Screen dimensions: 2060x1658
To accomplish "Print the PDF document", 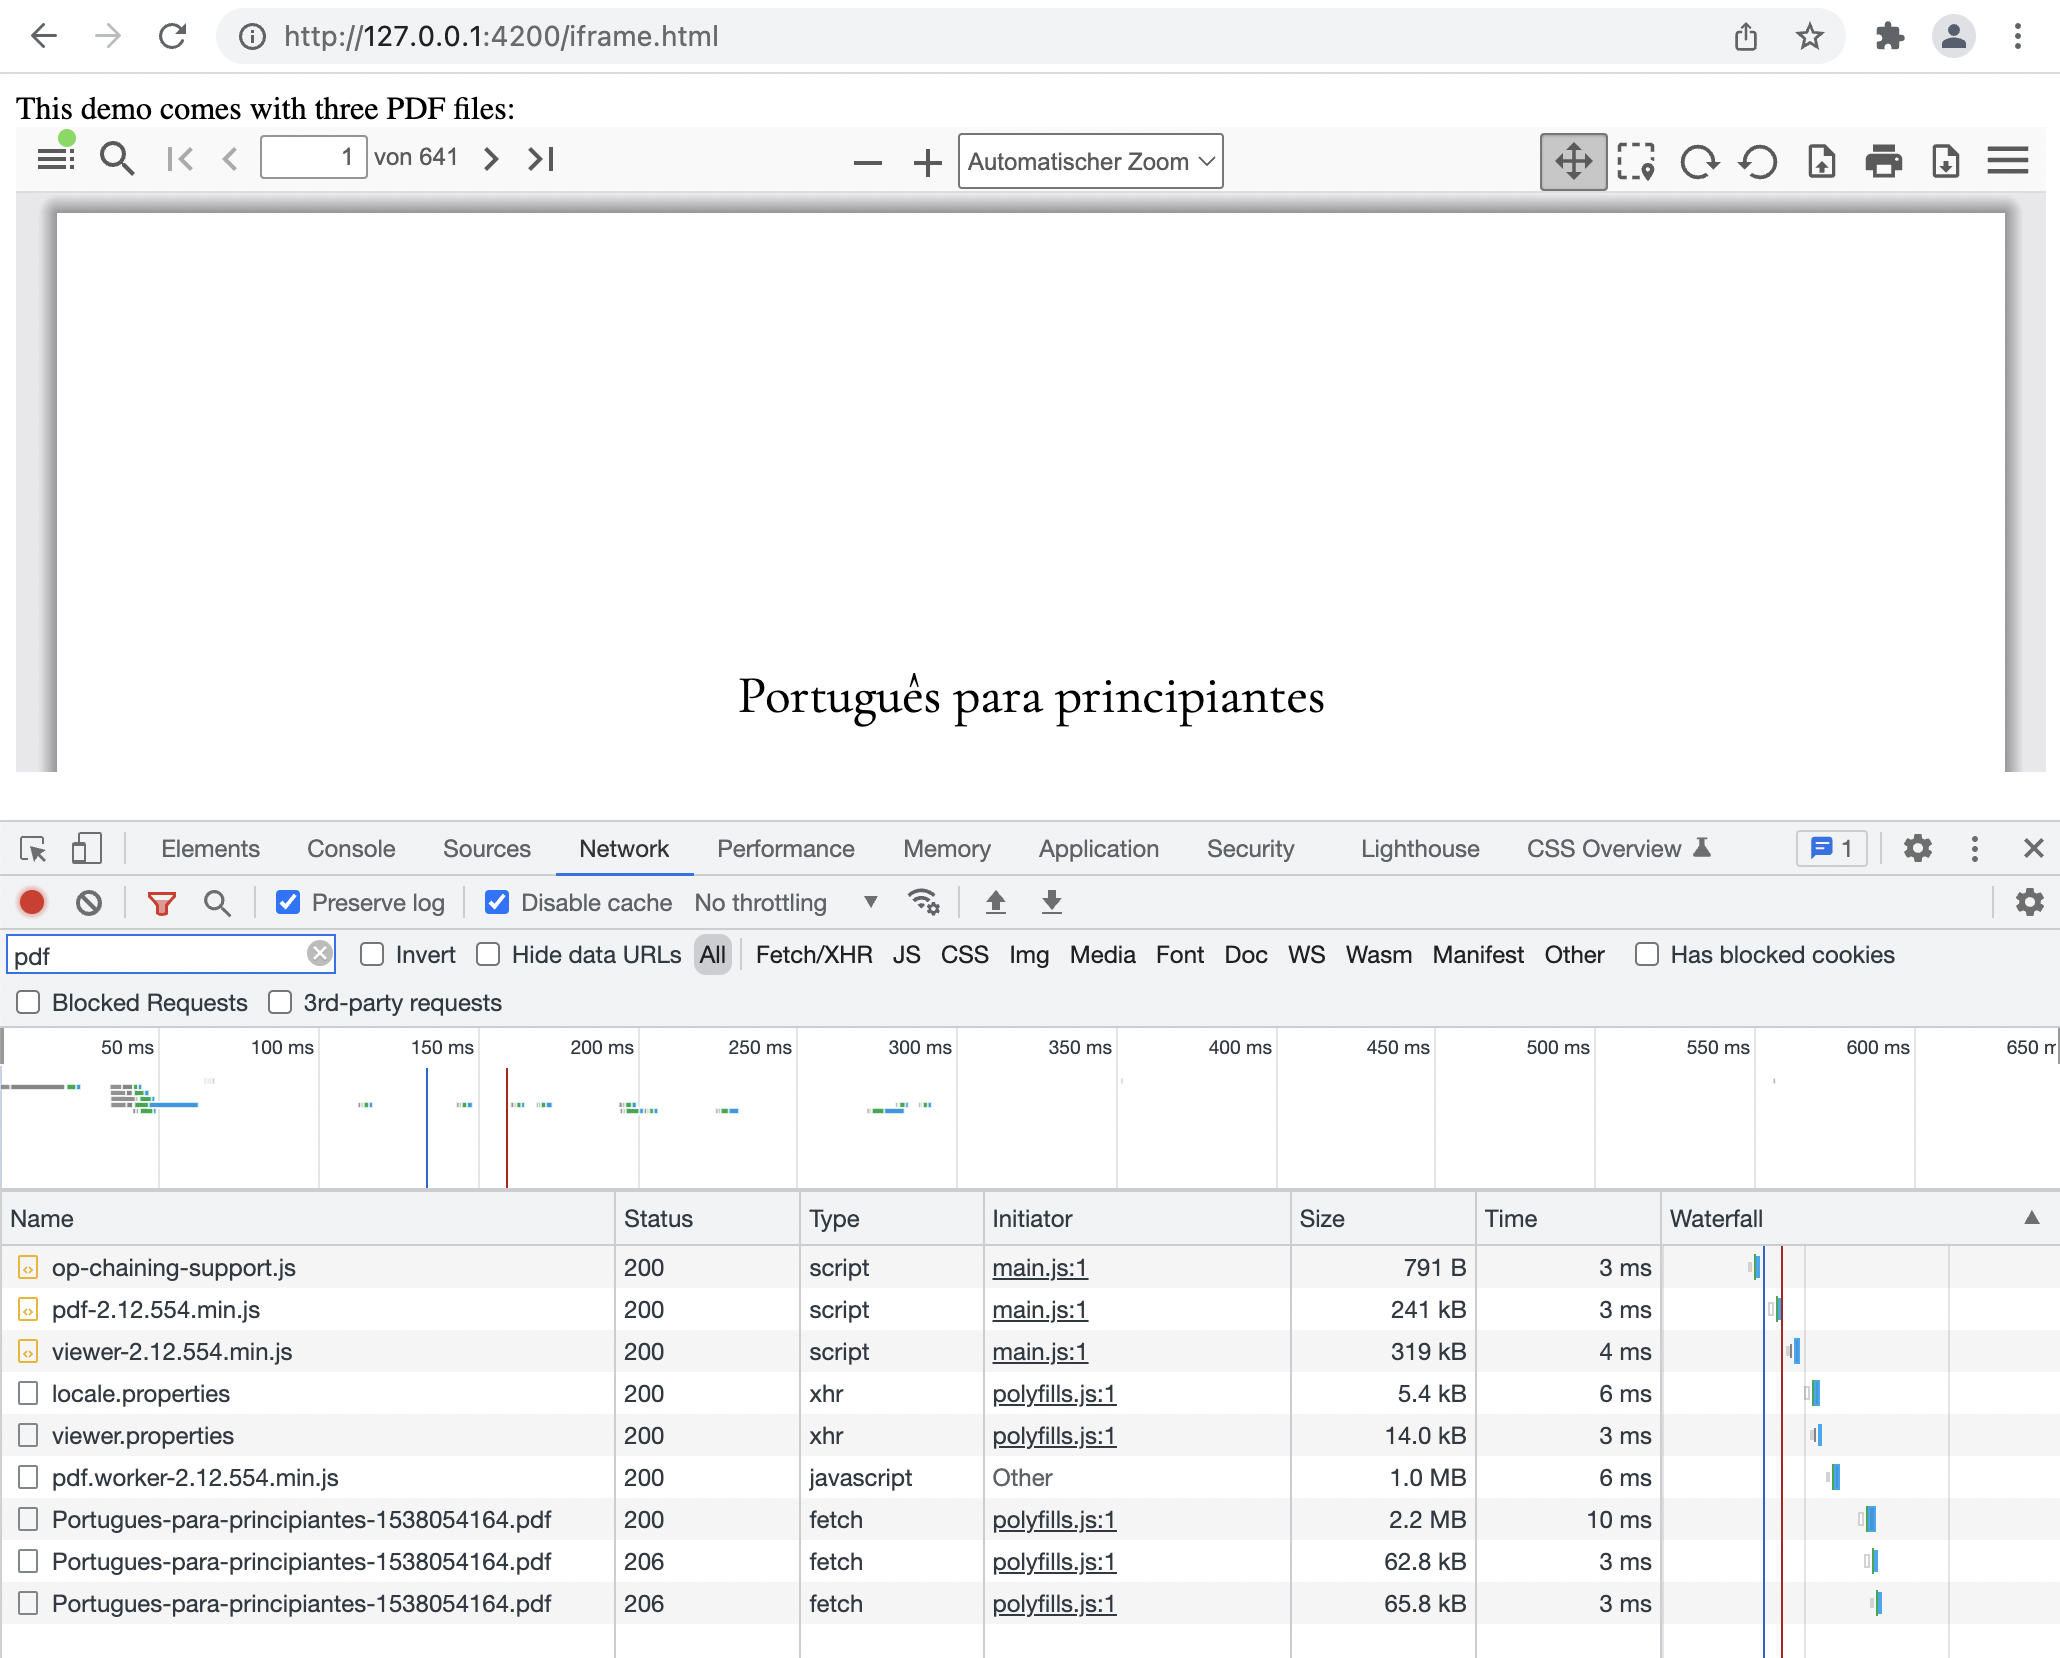I will point(1884,160).
